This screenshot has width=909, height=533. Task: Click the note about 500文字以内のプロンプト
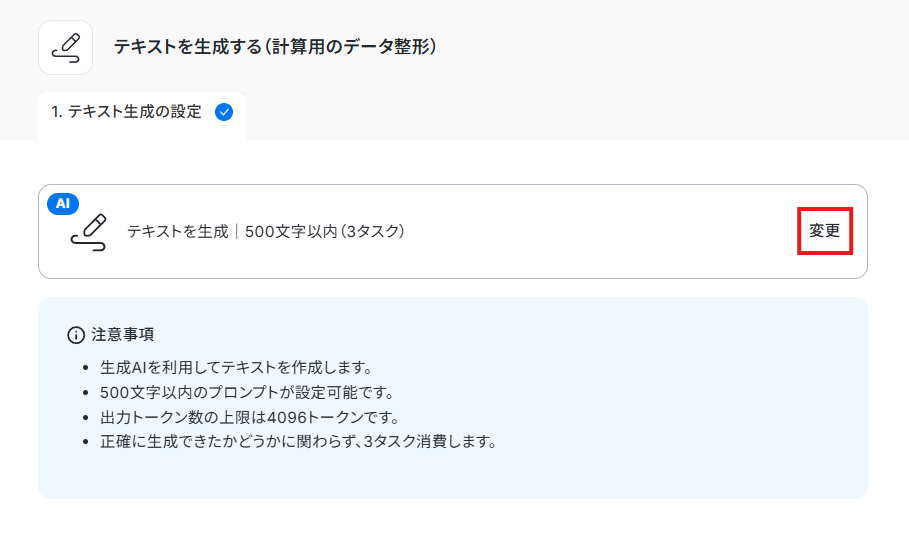[x=247, y=393]
